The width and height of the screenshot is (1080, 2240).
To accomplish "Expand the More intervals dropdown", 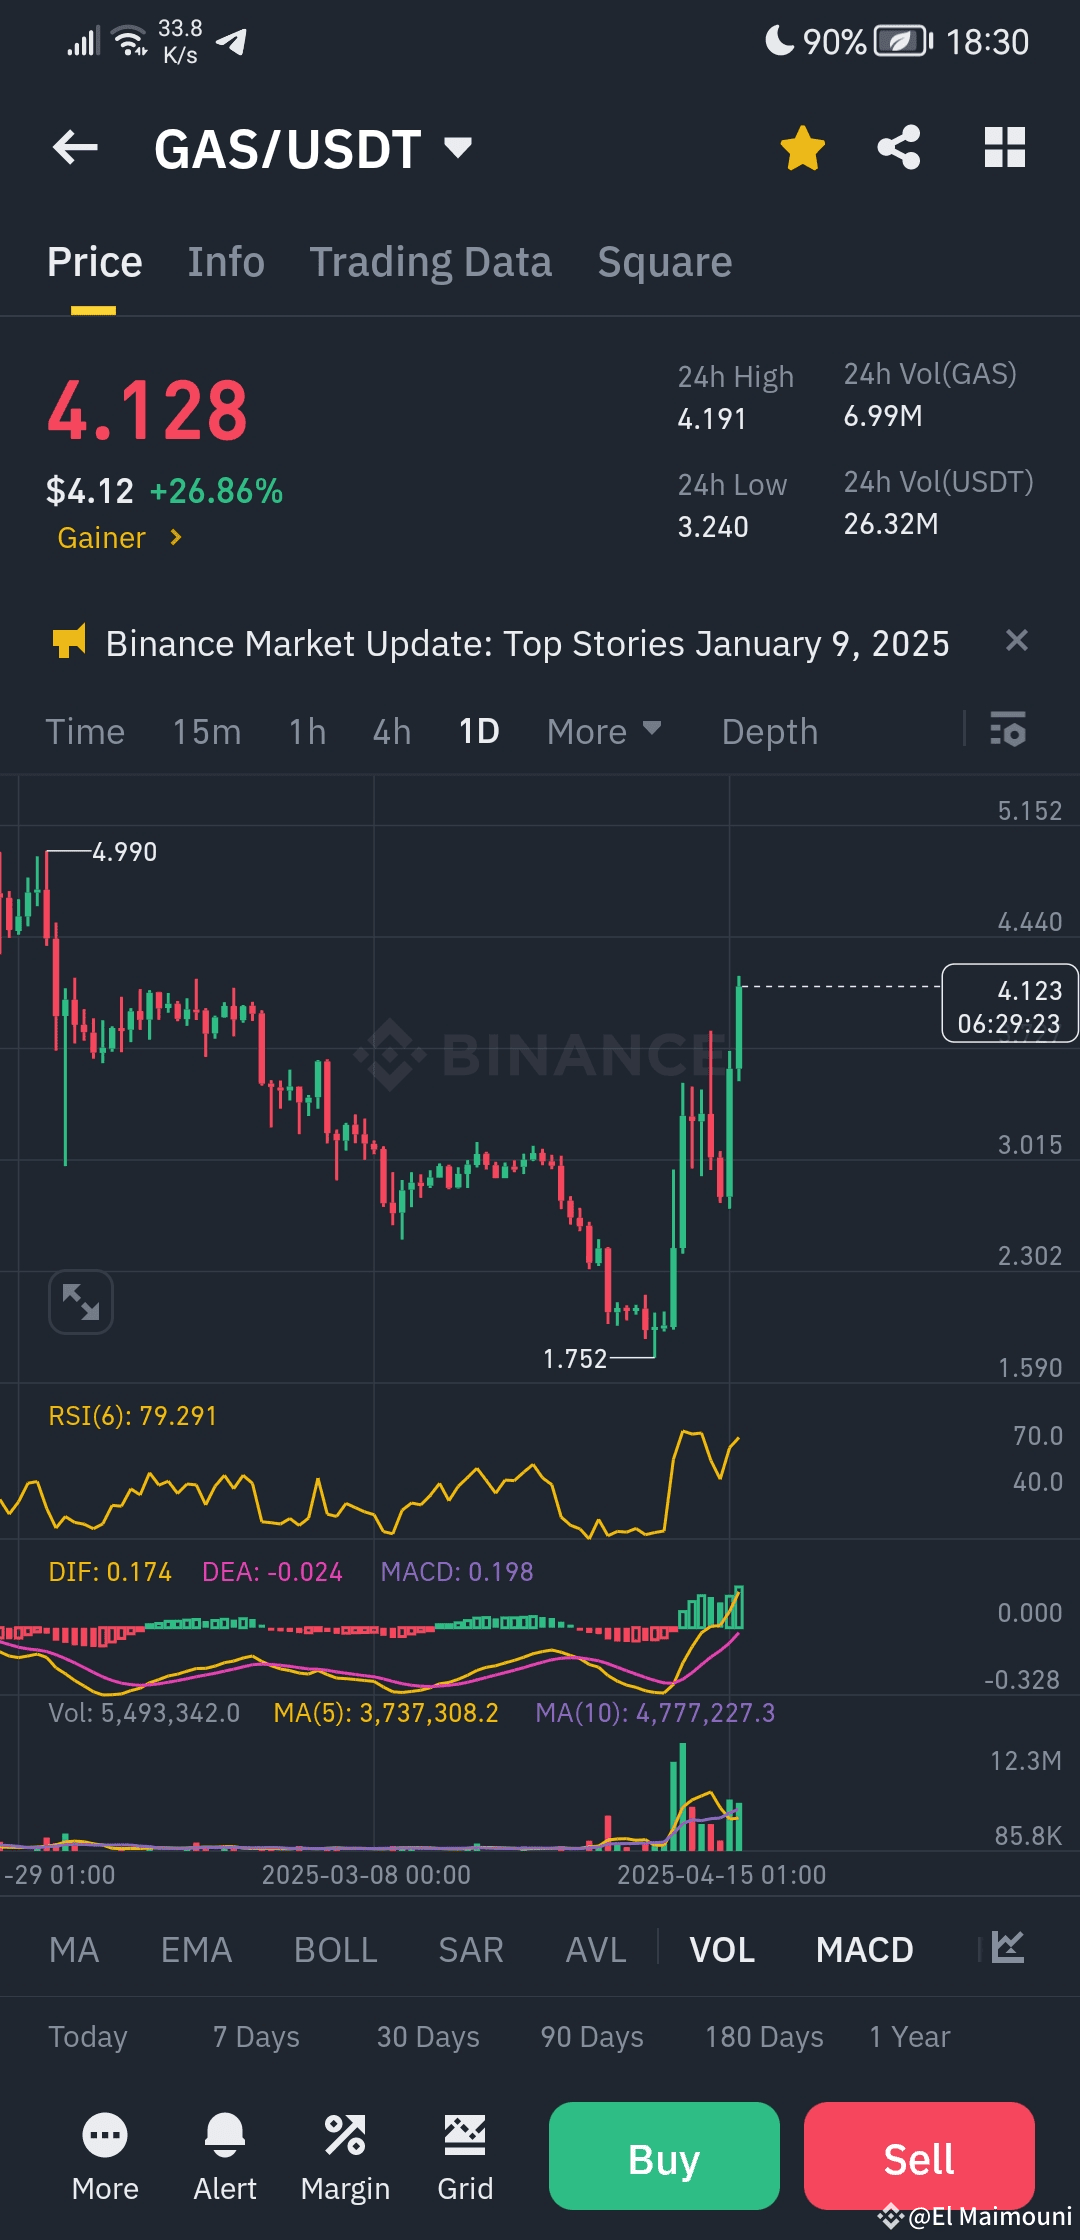I will (604, 732).
